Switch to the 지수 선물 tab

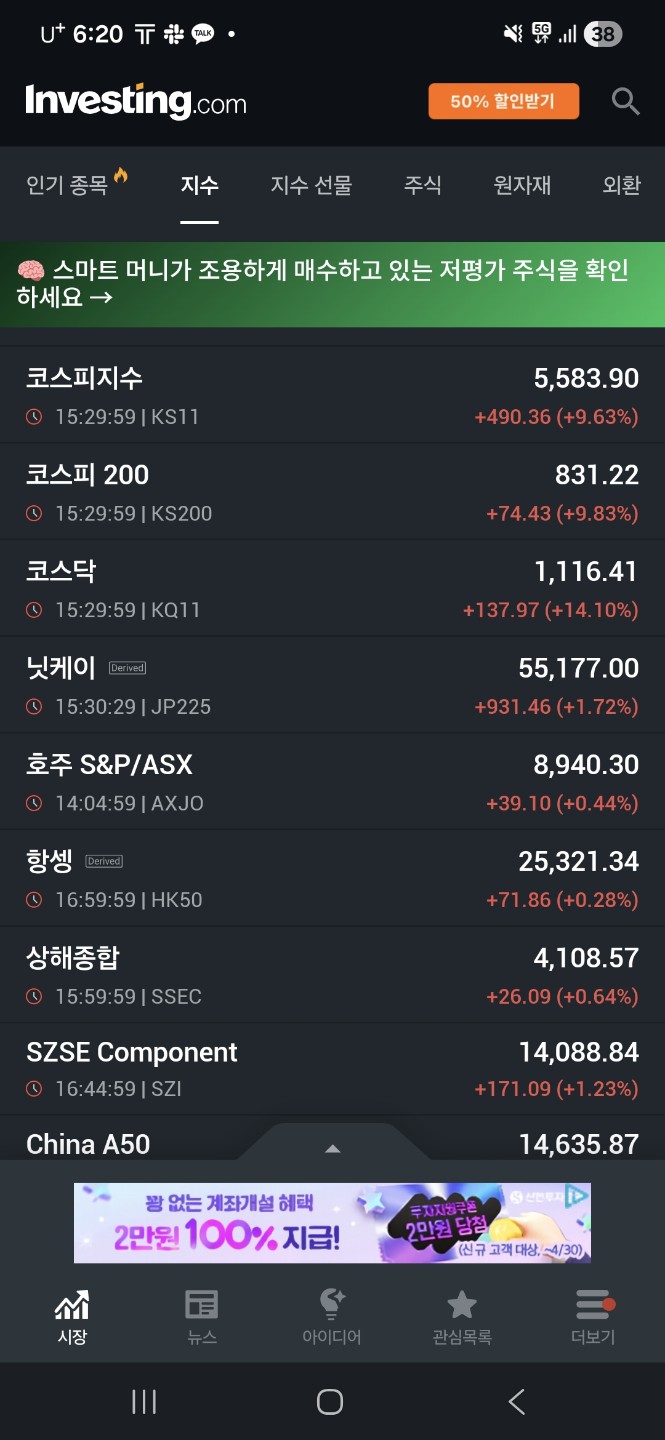point(311,185)
